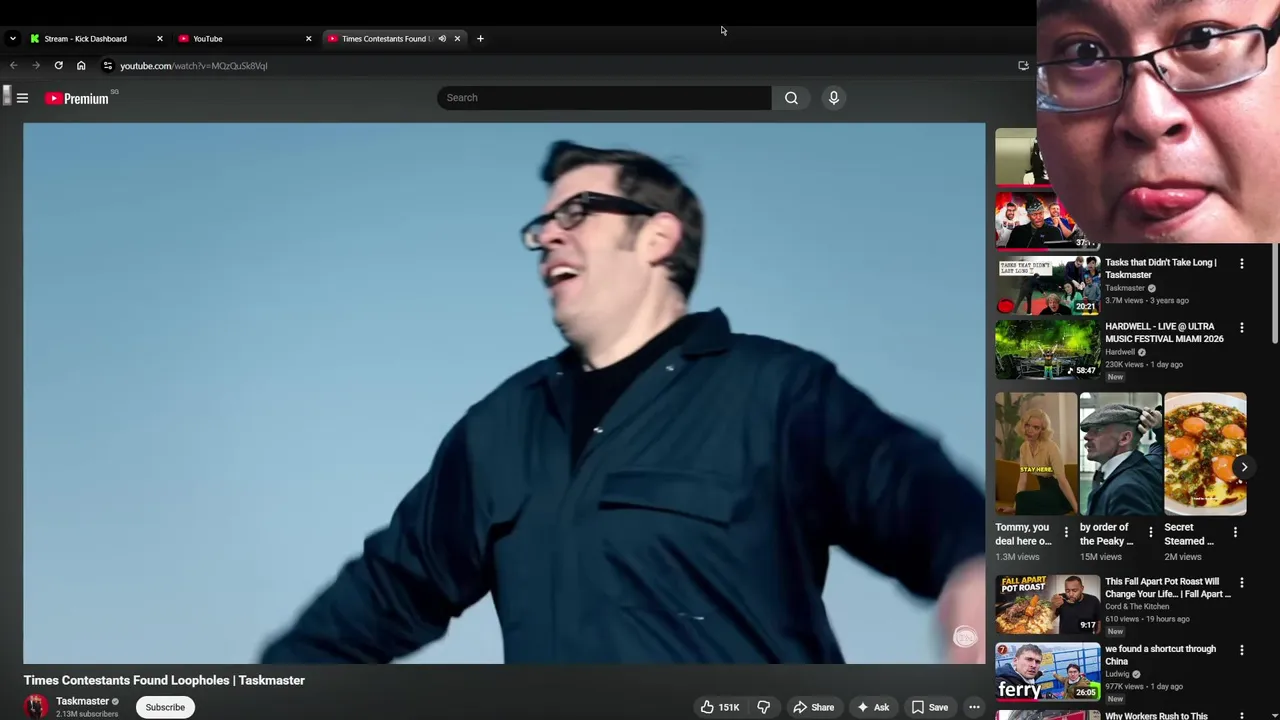Open the YouTube guide hamburger menu

pos(22,98)
